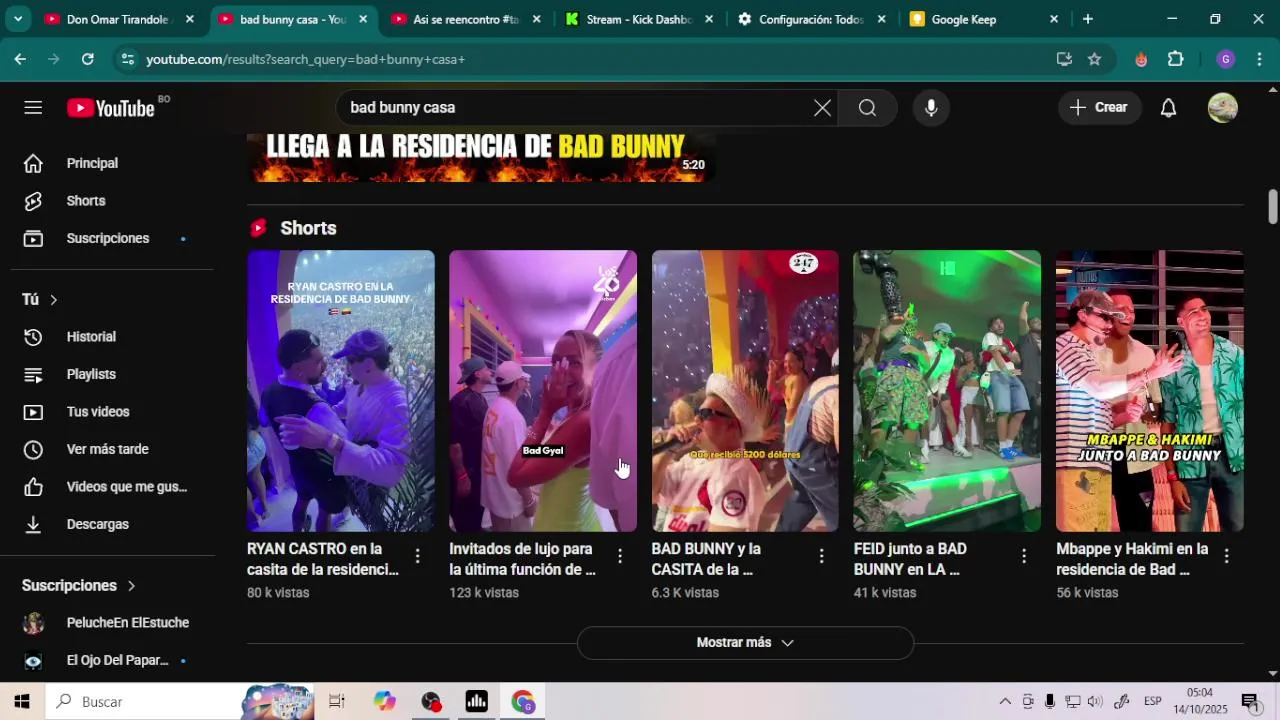
Task: Expand Mostrar más shorts
Action: pos(745,643)
